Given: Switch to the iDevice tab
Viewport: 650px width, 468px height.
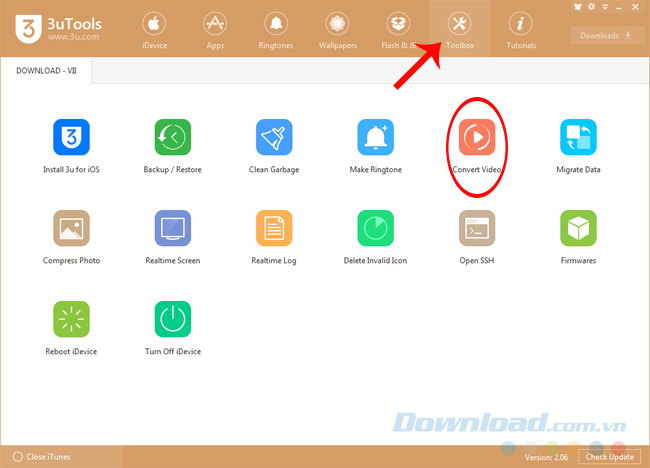Looking at the screenshot, I should coord(153,30).
